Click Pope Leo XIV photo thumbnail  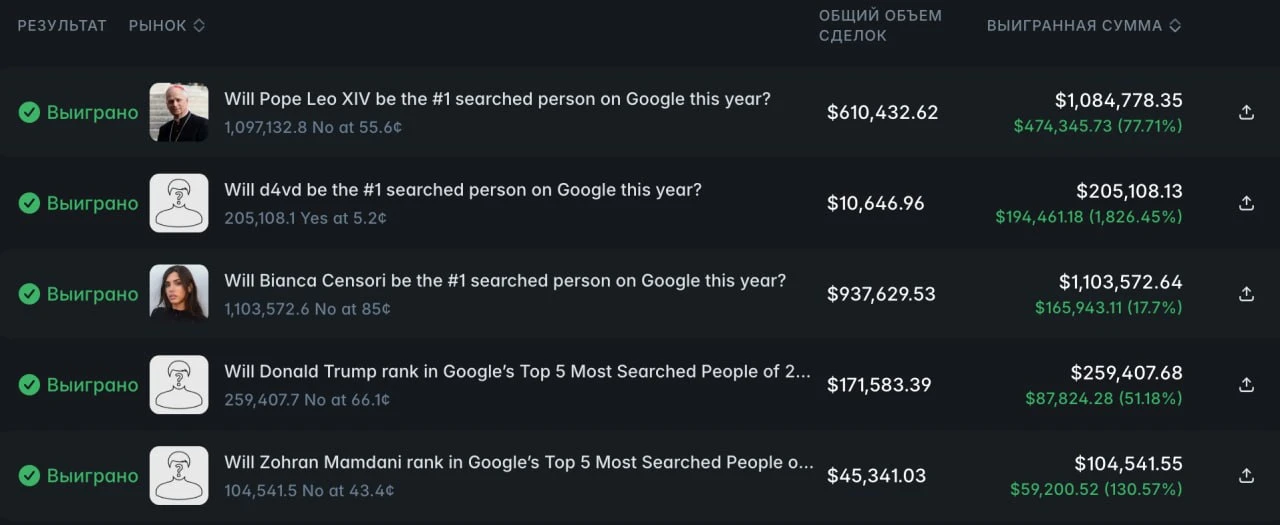click(179, 112)
